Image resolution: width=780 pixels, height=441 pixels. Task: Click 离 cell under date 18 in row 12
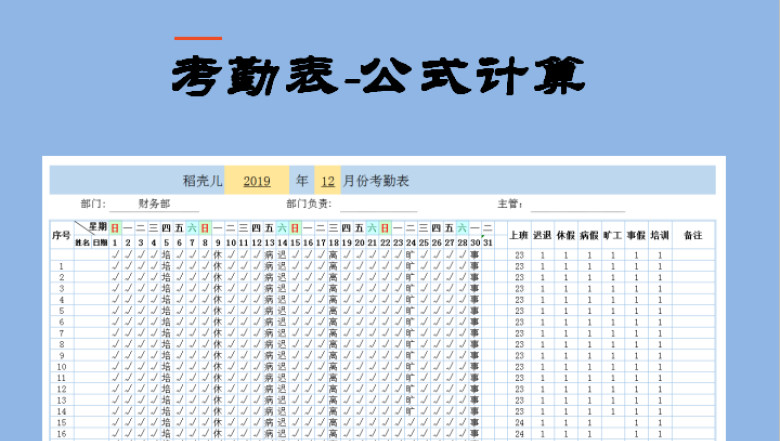[333, 389]
